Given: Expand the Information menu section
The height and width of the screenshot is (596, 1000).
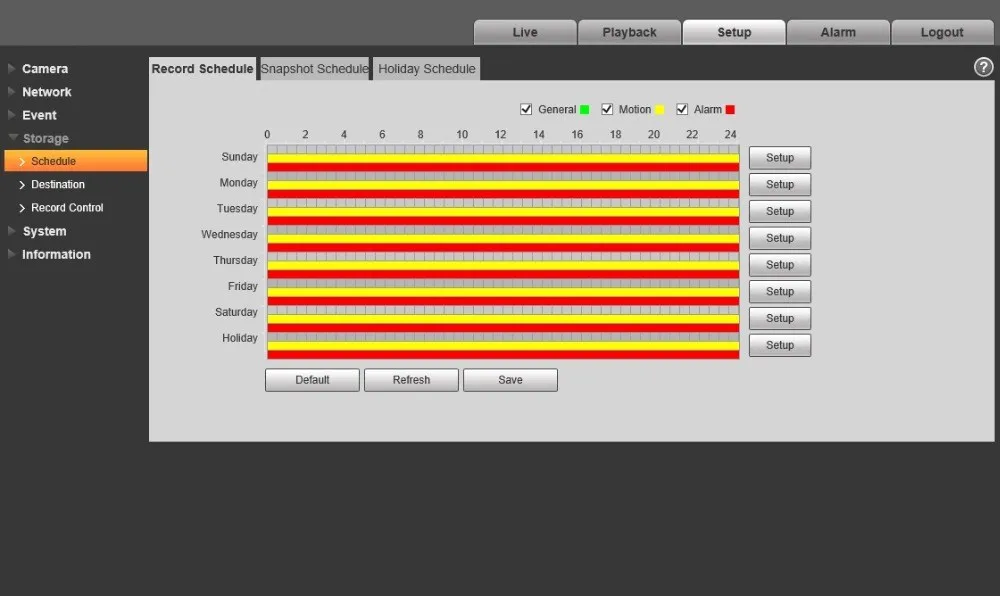Looking at the screenshot, I should click(x=56, y=254).
